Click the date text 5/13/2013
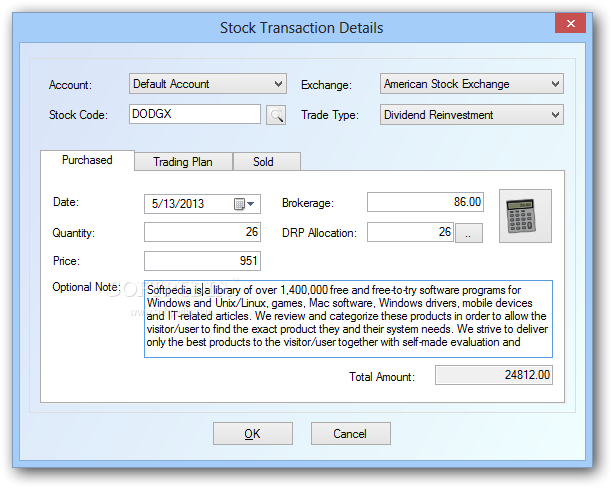 click(x=178, y=204)
